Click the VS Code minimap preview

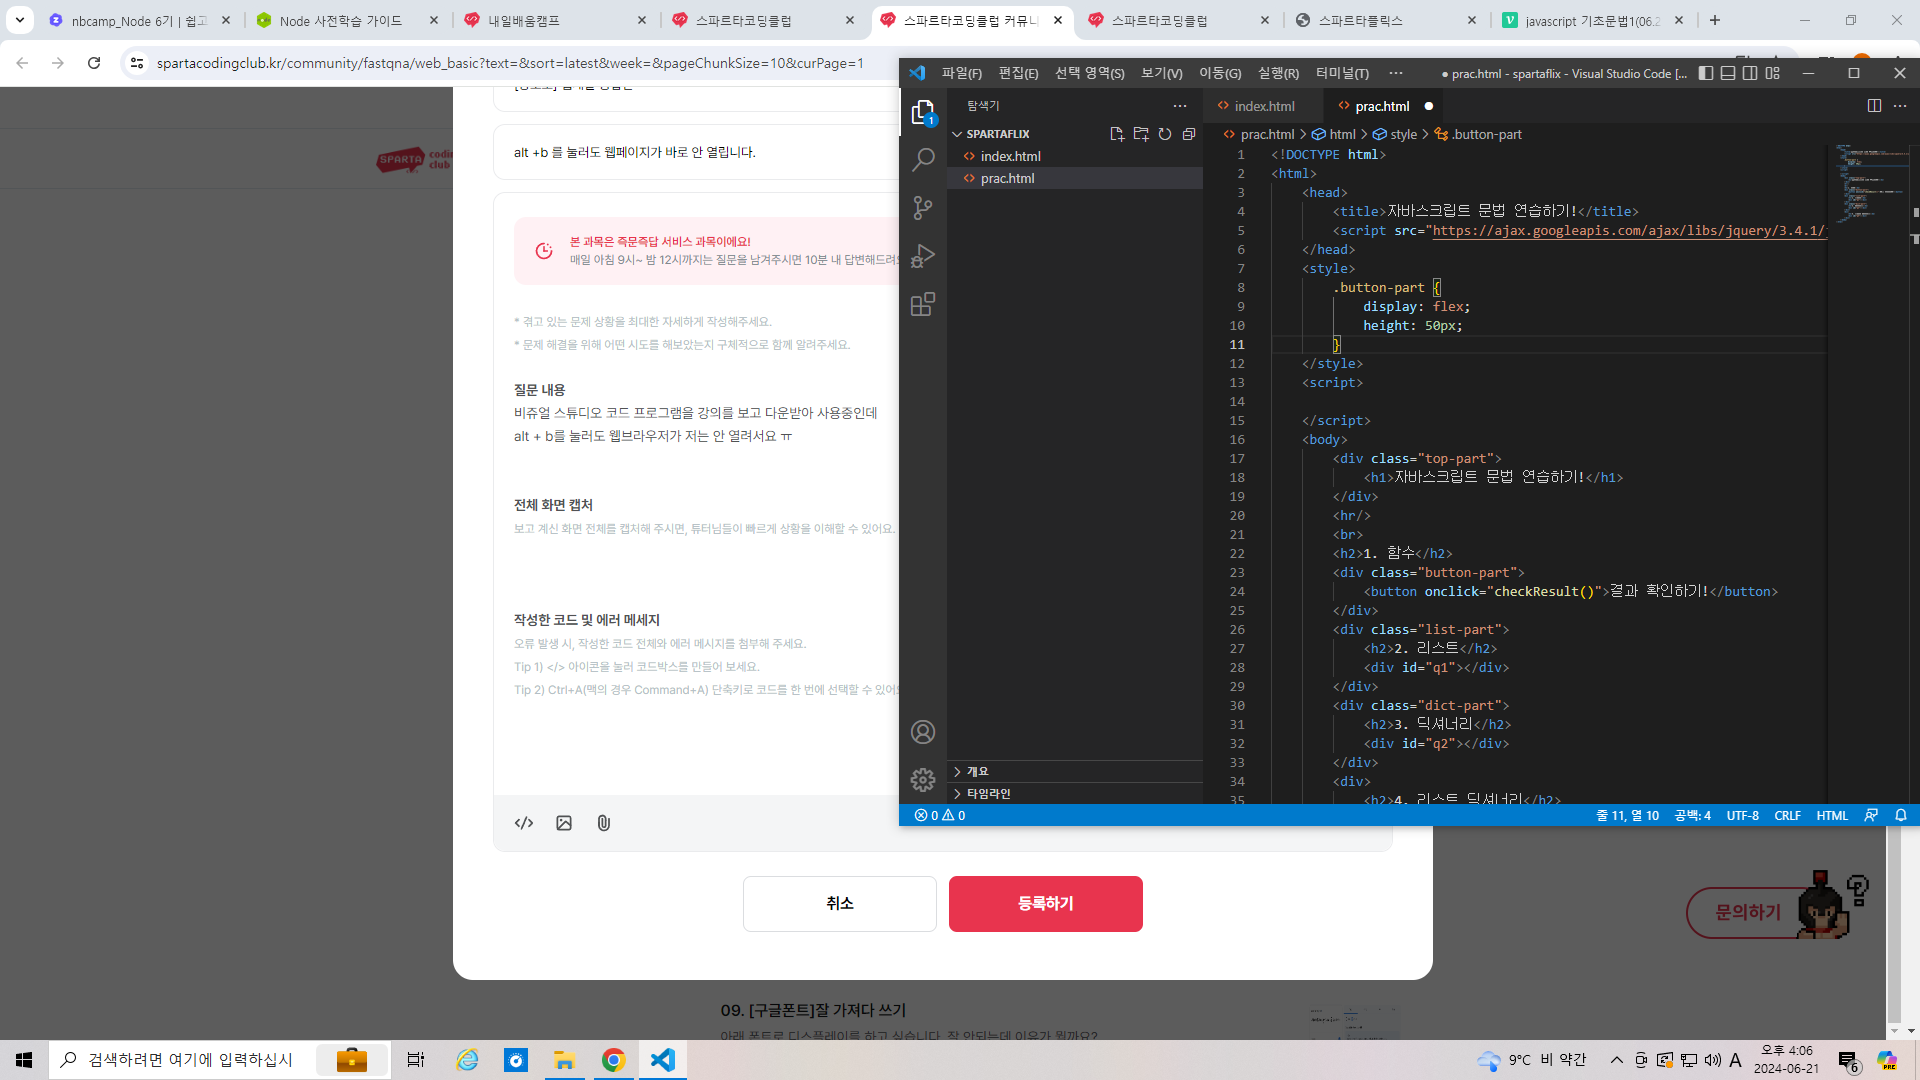[x=1871, y=185]
